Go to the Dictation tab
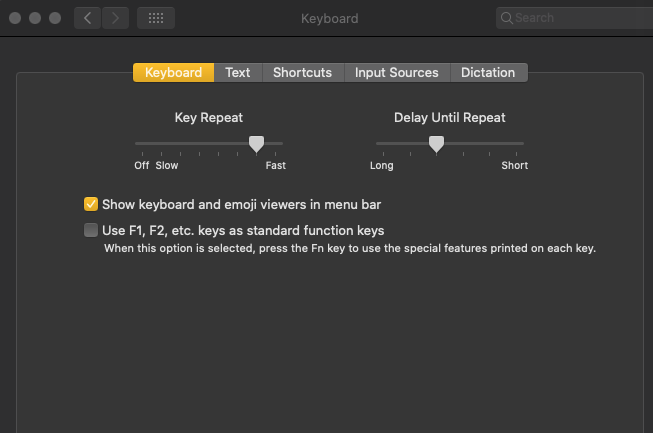 [488, 73]
